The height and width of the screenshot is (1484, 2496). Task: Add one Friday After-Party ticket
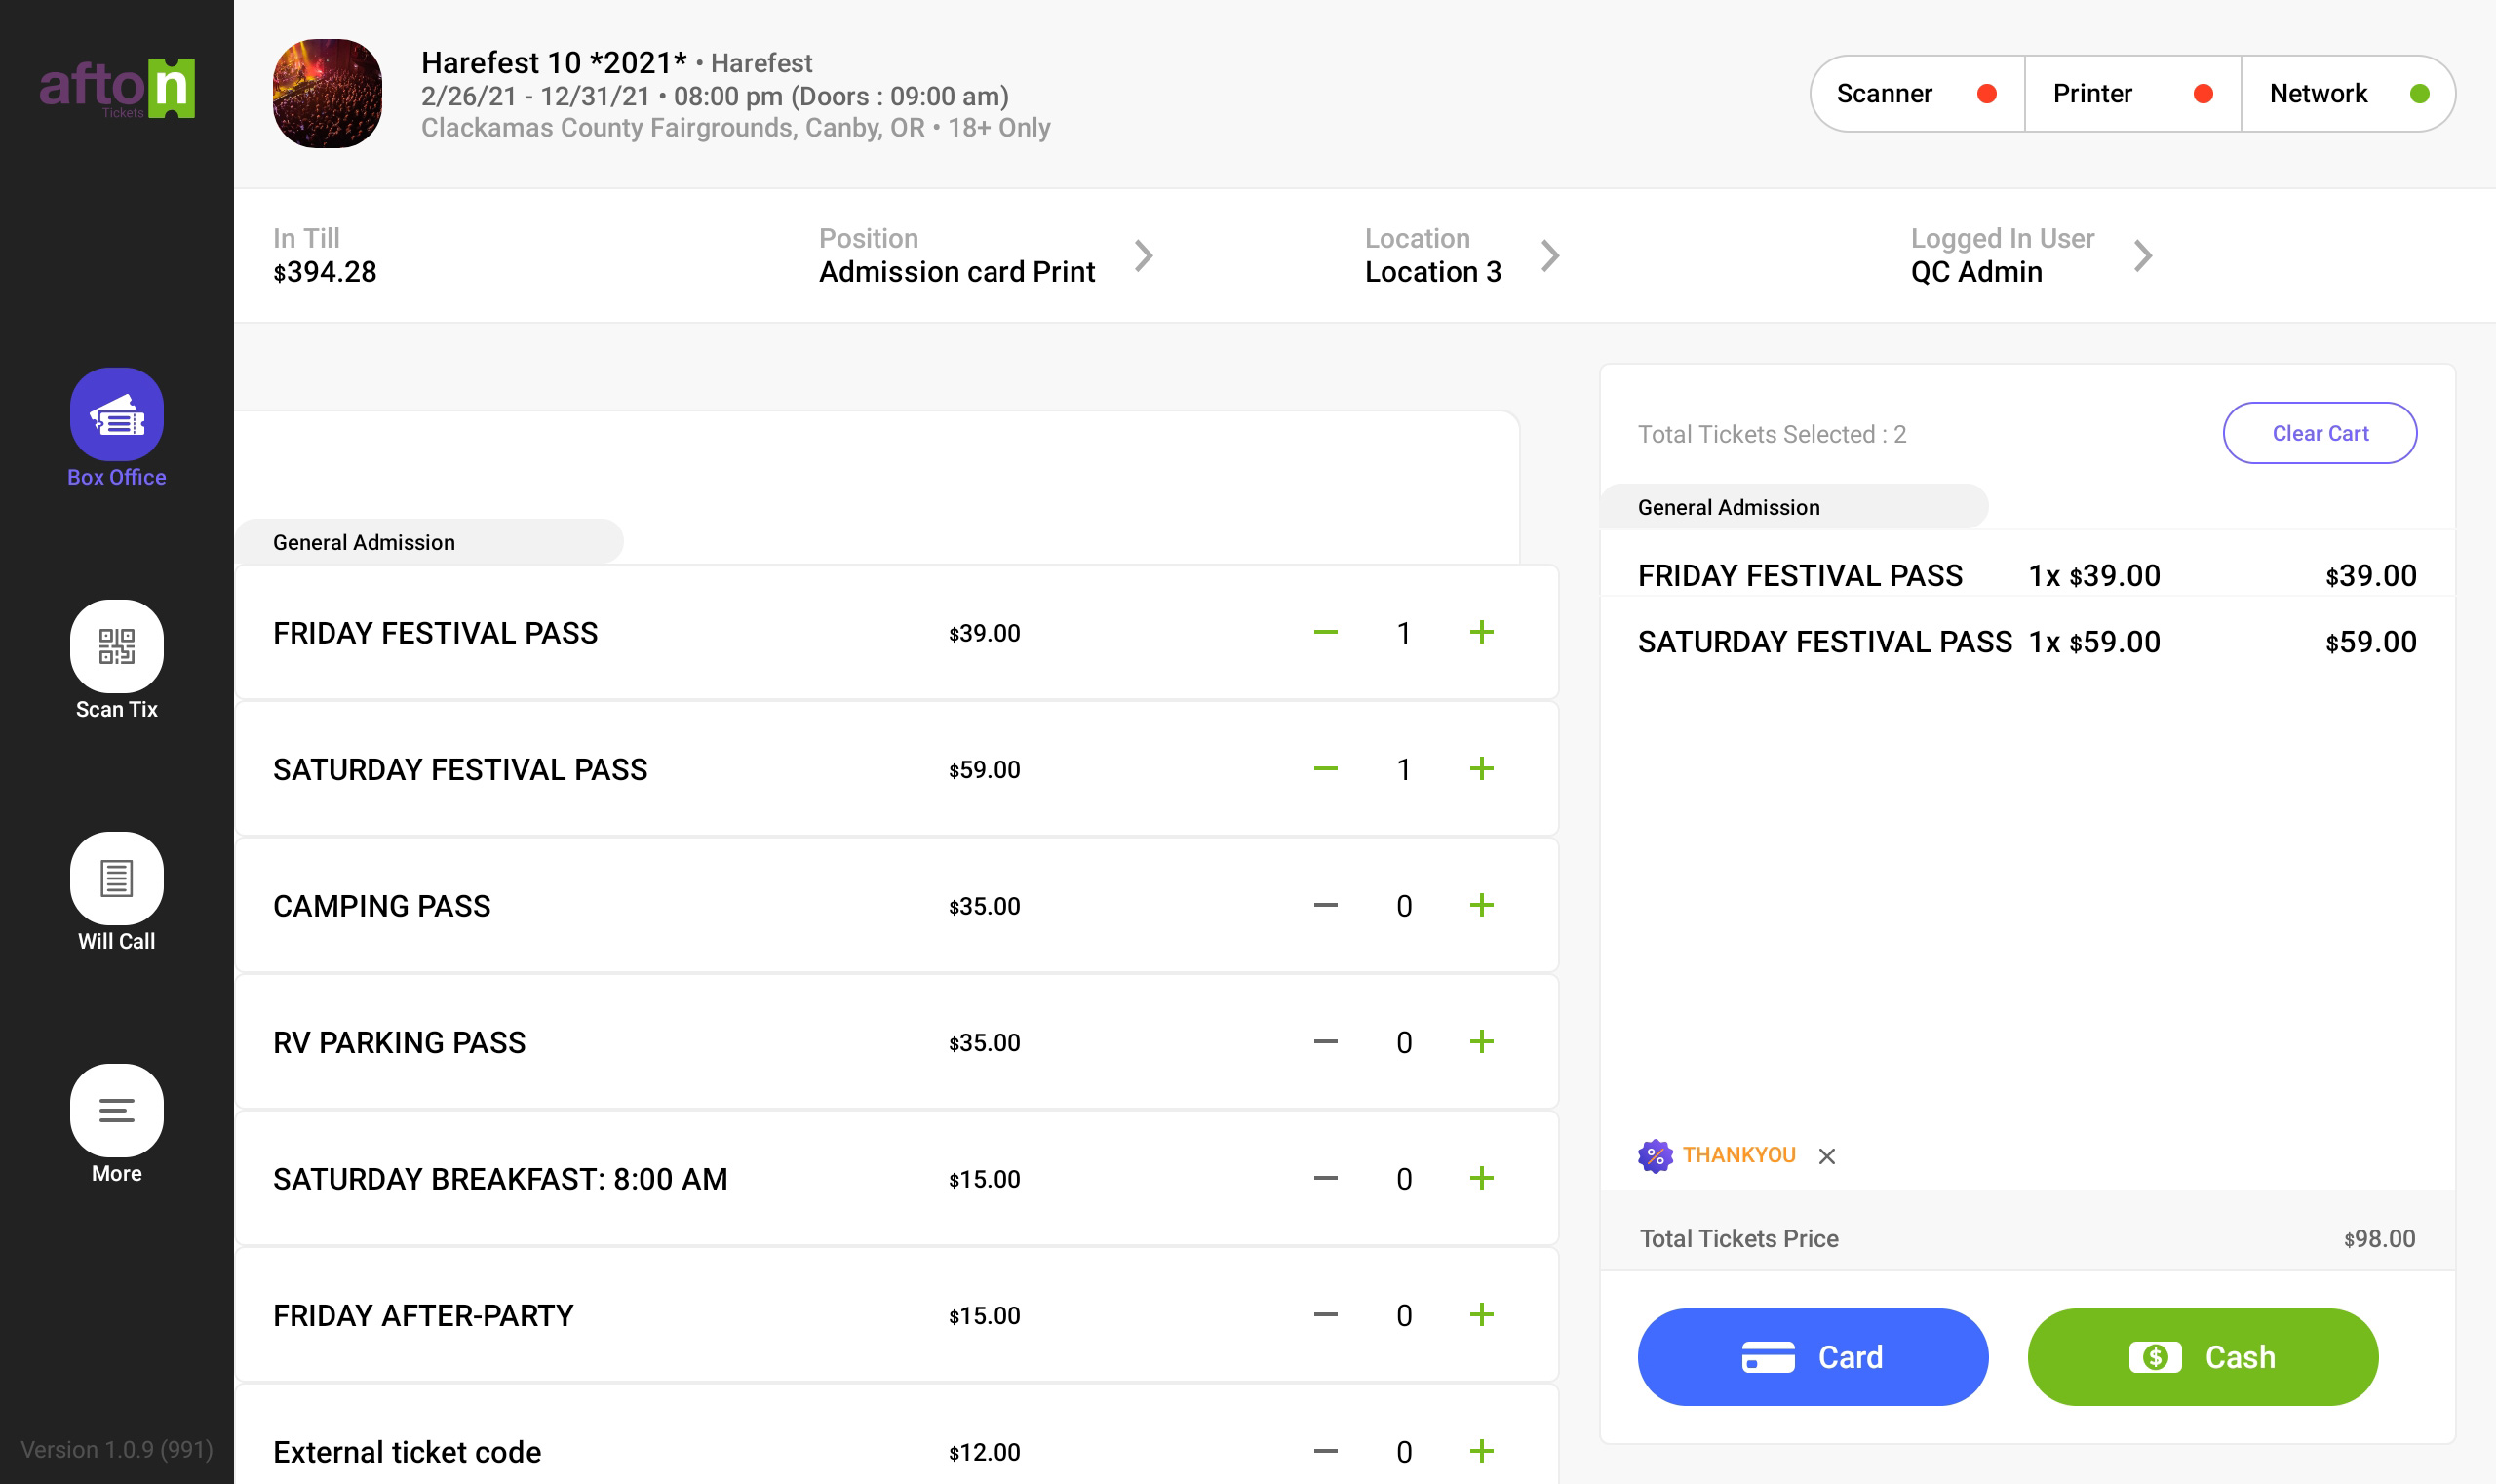pyautogui.click(x=1482, y=1315)
